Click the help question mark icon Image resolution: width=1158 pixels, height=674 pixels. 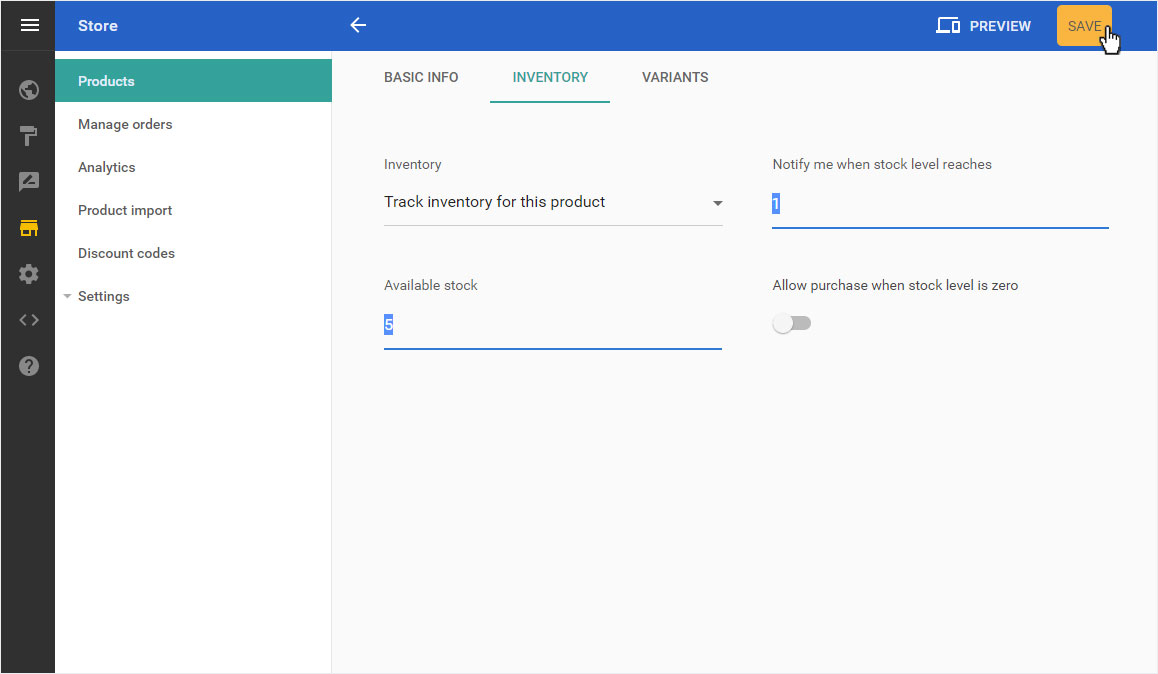[29, 366]
